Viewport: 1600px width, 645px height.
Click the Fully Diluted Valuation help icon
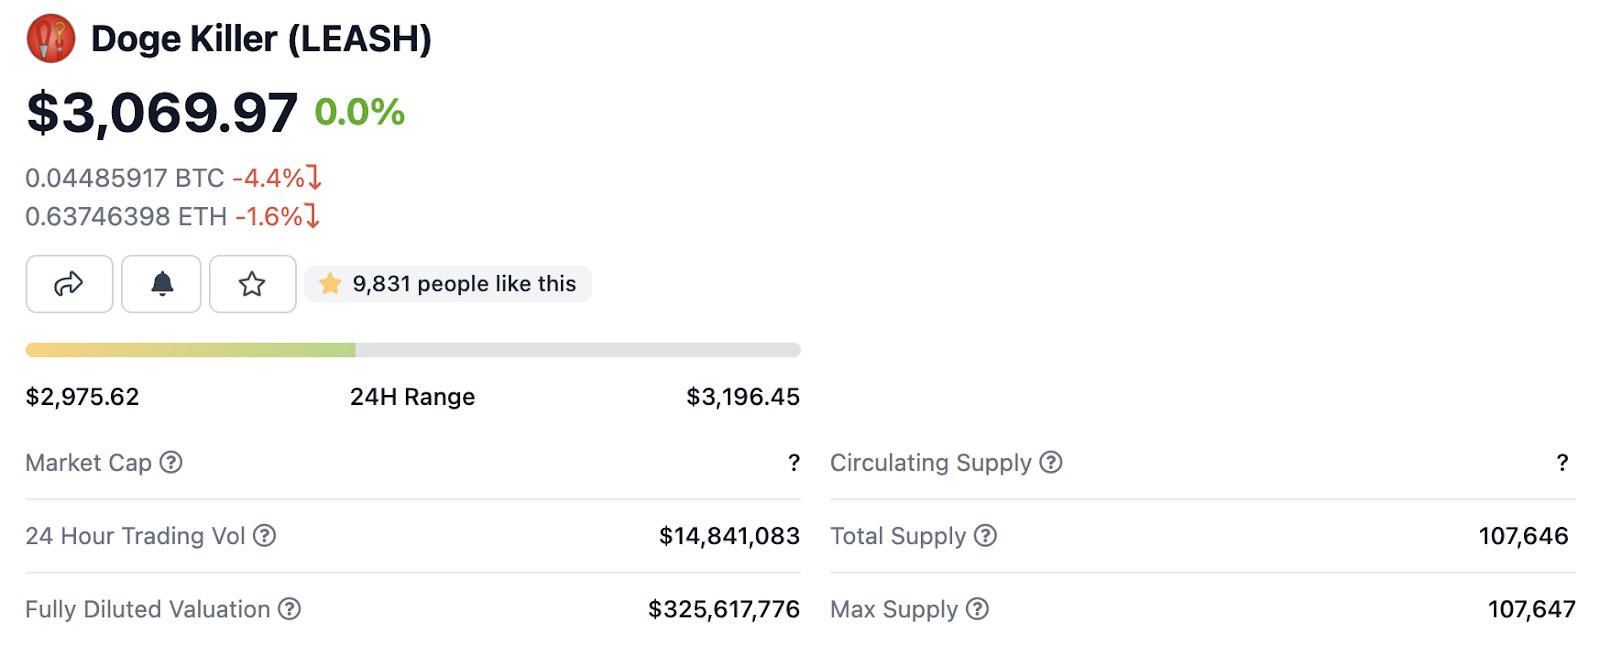(289, 609)
